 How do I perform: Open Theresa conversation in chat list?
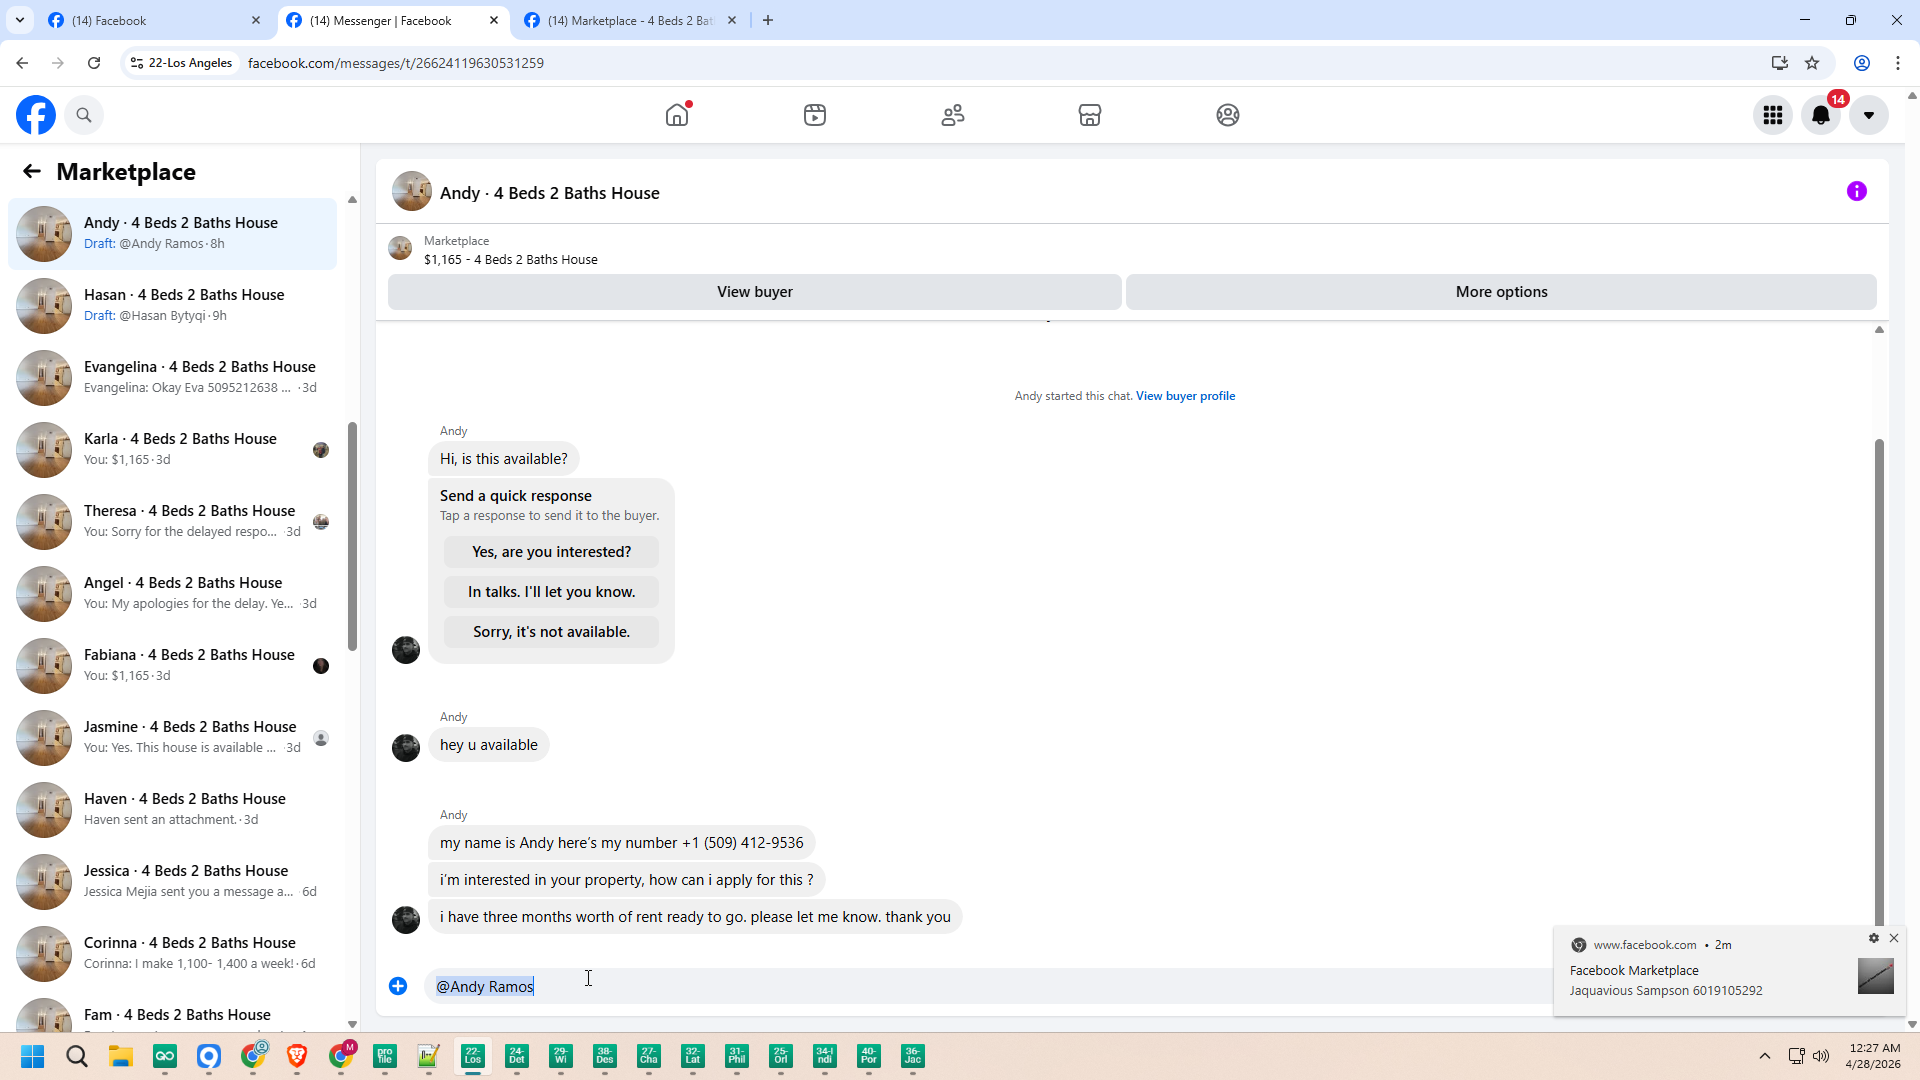coord(172,522)
